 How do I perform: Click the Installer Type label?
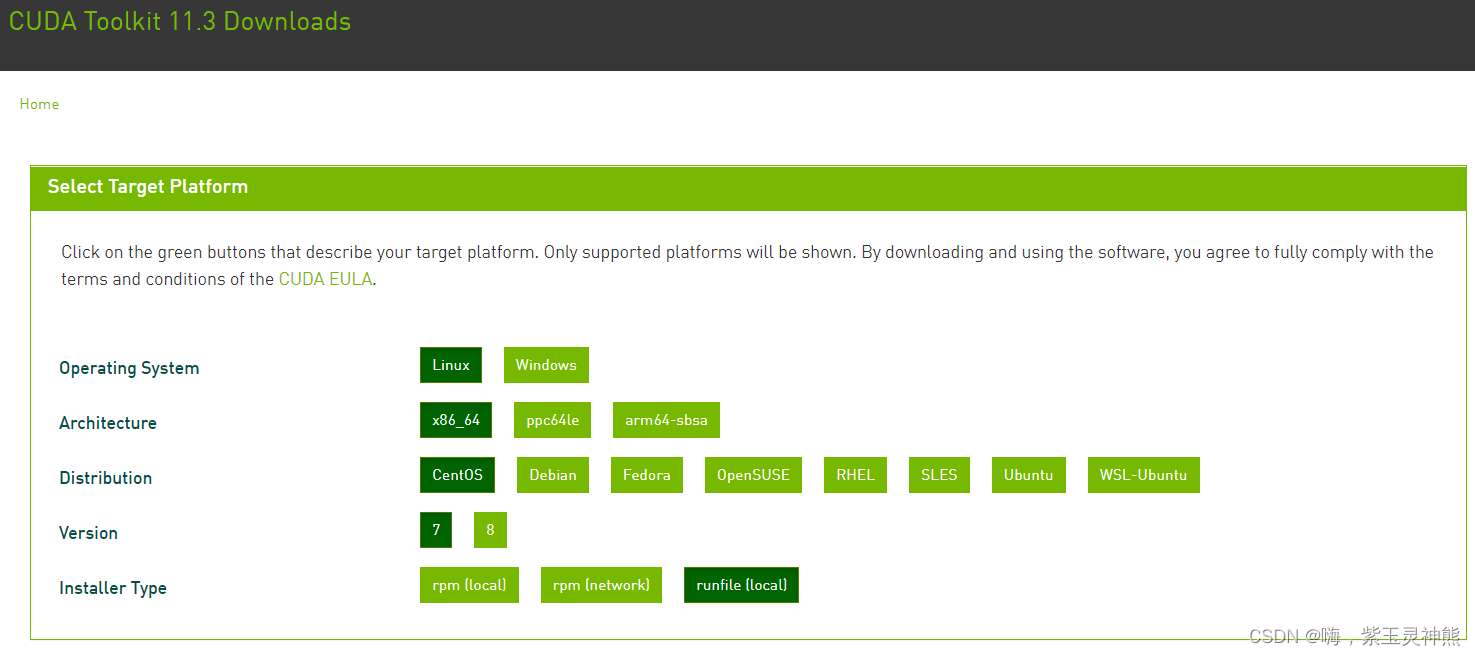tap(113, 588)
